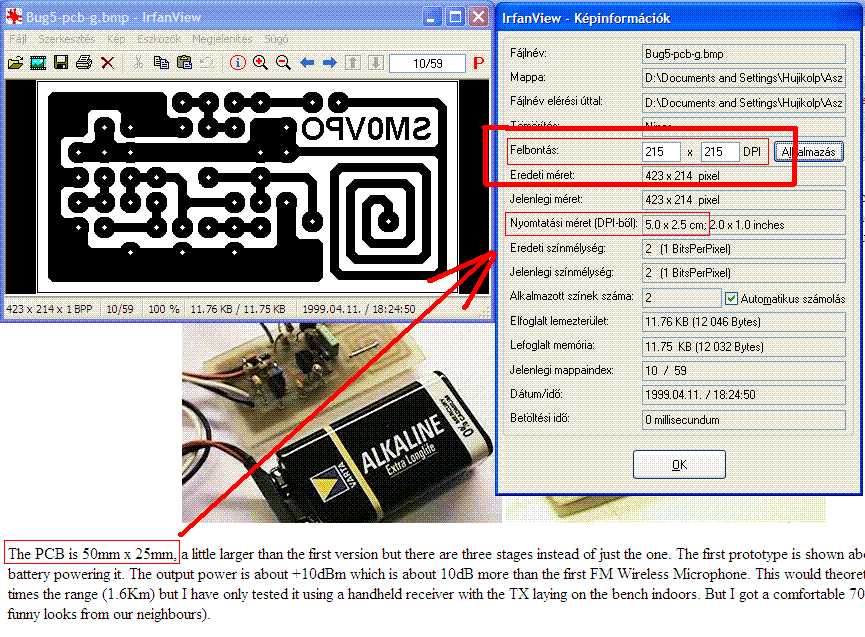Minimize the IrfanView main window
Viewport: 865px width, 637px height.
[431, 17]
